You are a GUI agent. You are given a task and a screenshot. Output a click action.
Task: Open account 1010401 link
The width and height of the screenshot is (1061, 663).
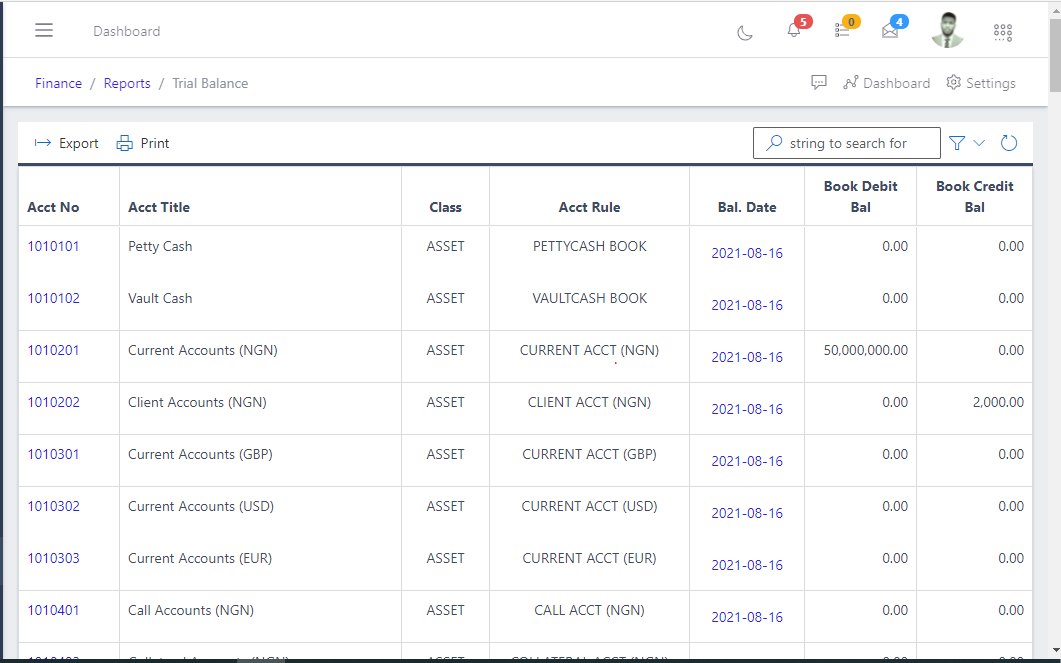[53, 610]
